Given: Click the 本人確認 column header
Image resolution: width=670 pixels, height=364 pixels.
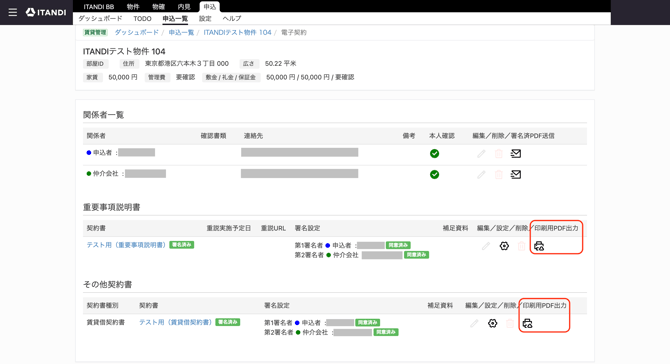Looking at the screenshot, I should point(442,136).
